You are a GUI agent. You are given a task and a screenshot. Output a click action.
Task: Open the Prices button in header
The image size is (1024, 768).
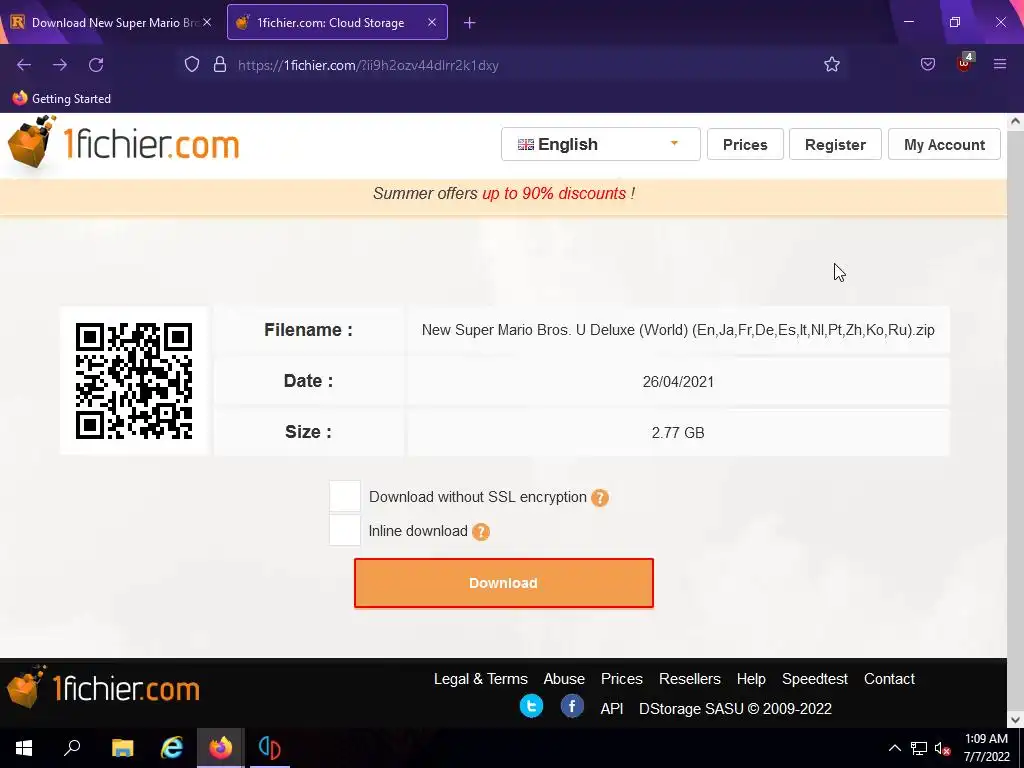click(745, 144)
